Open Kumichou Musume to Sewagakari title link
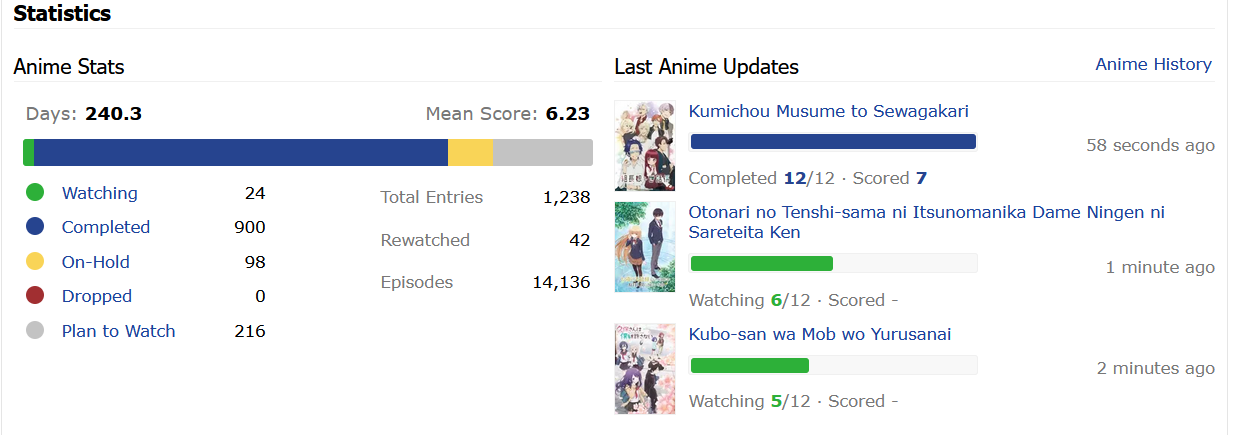Viewport: 1253px width, 435px height. (x=828, y=111)
